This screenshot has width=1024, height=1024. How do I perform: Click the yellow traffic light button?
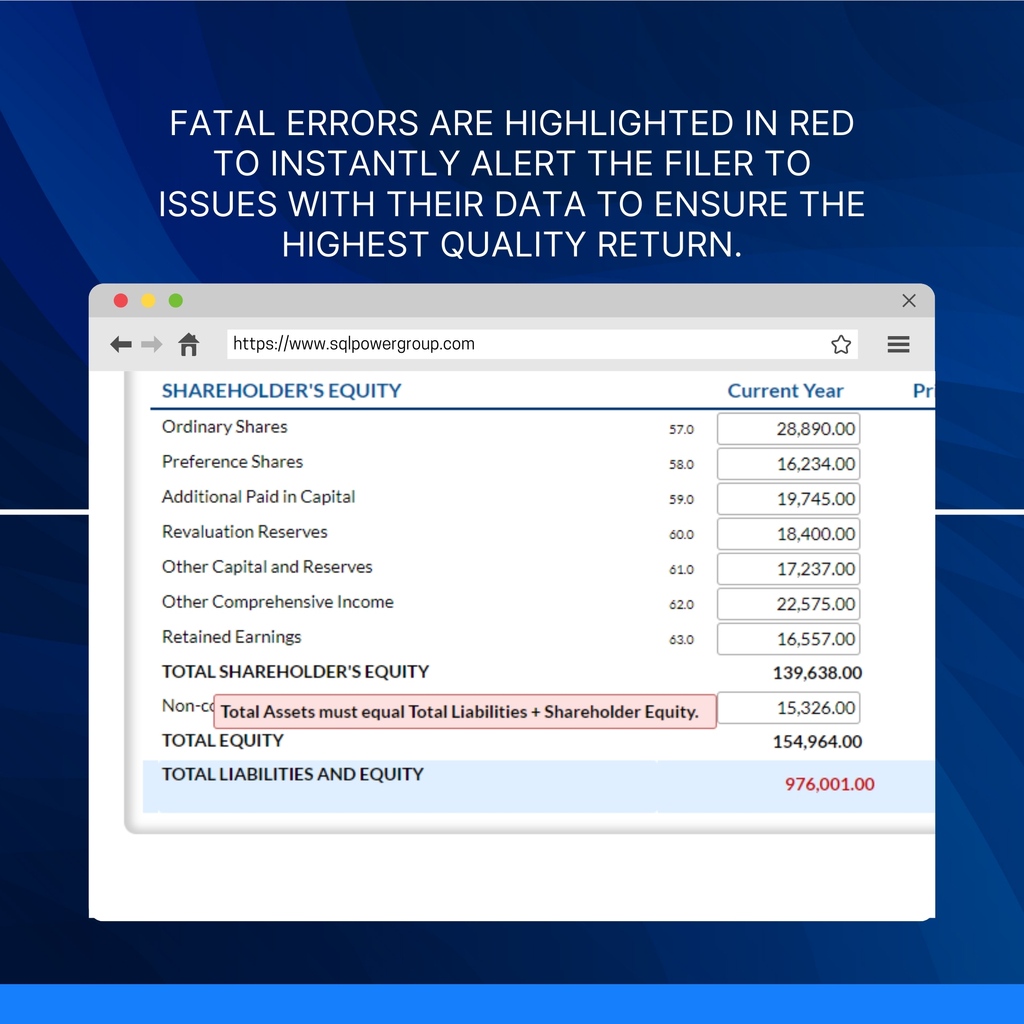pos(148,300)
